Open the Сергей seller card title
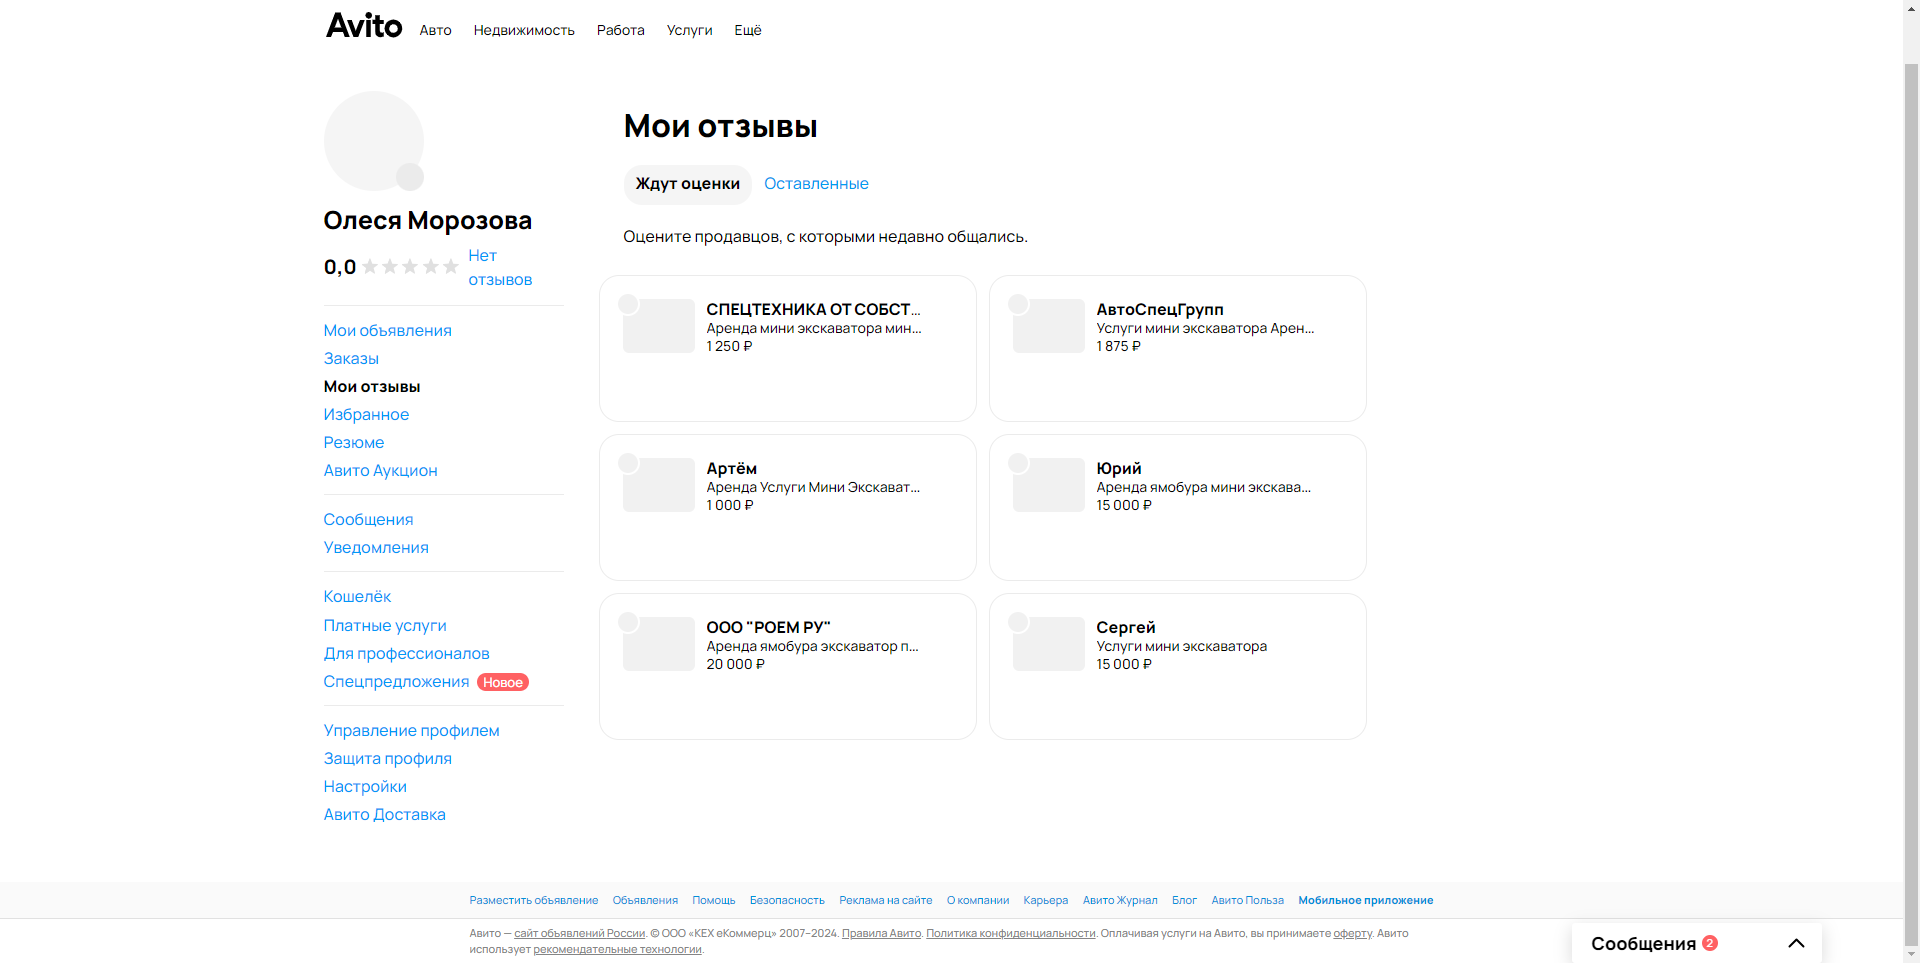 tap(1126, 628)
